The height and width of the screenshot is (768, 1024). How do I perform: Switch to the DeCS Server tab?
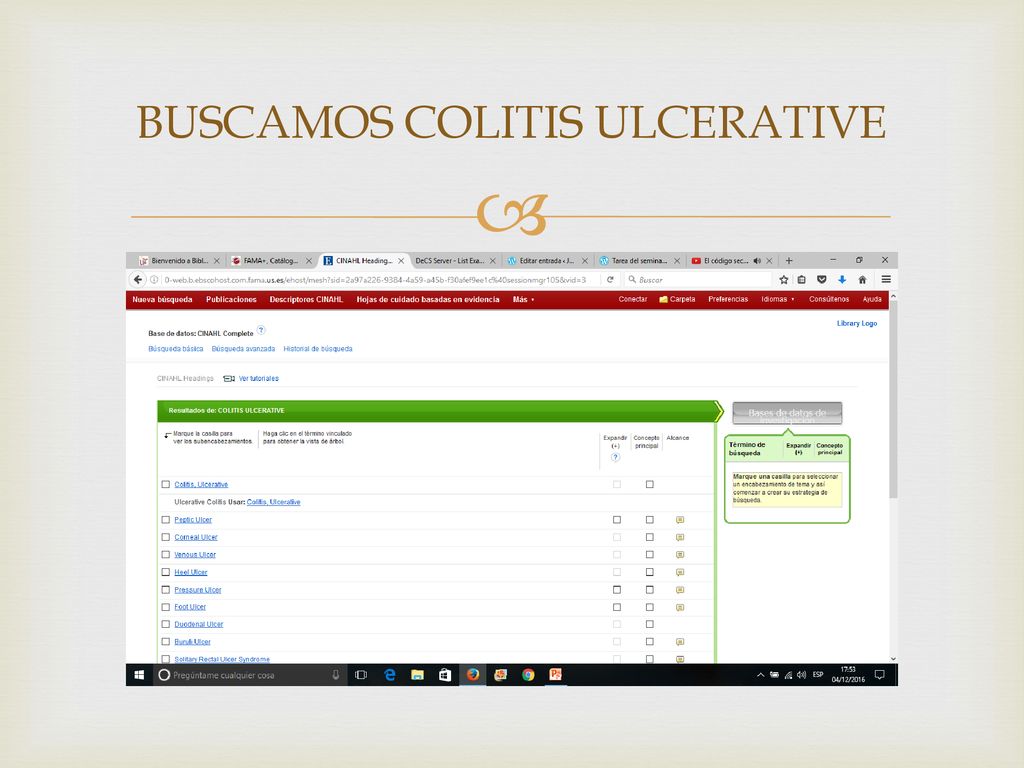pos(456,261)
